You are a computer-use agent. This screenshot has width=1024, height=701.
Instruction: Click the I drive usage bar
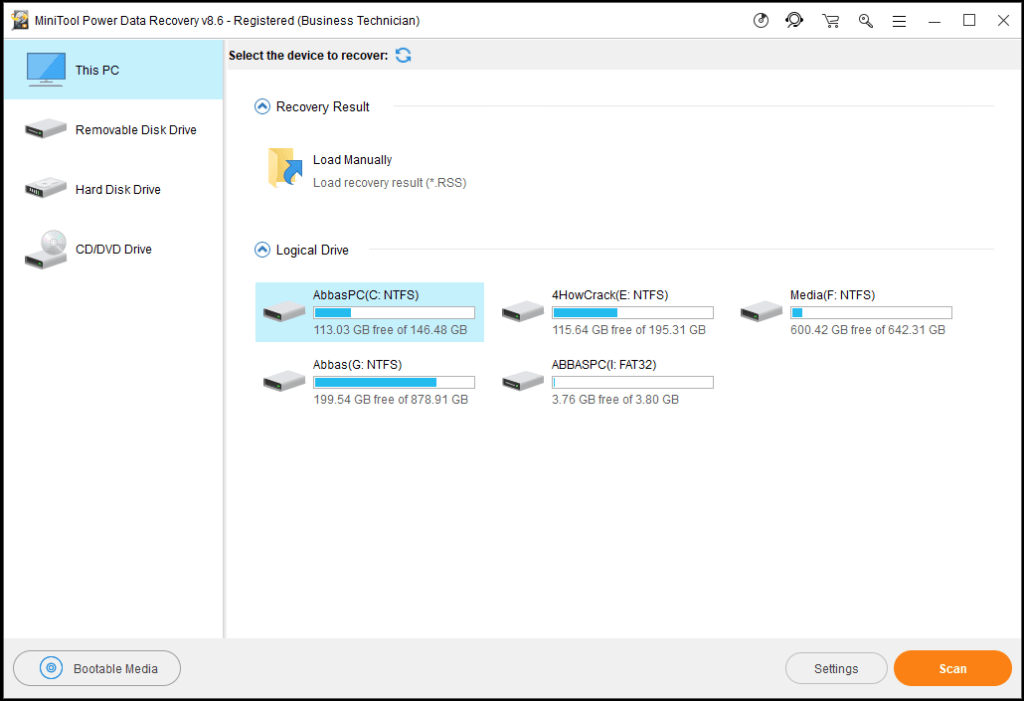point(632,382)
